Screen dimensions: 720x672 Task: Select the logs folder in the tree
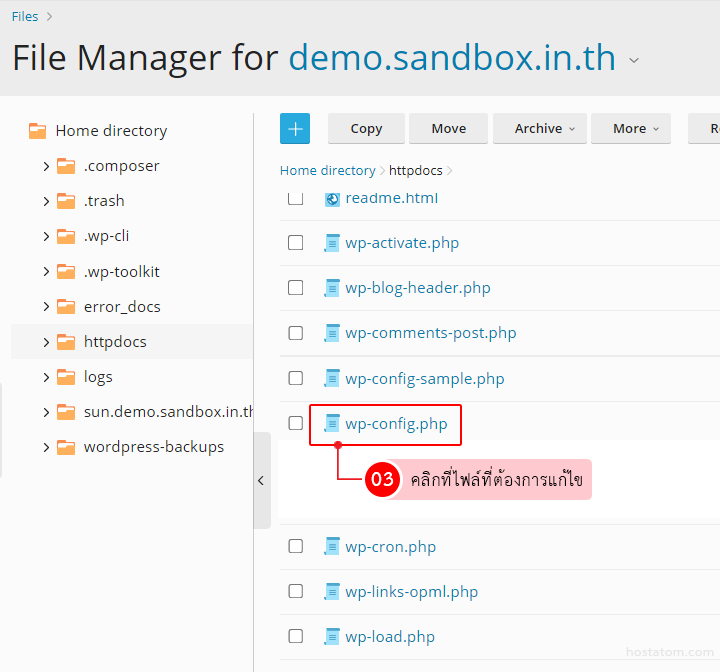[x=98, y=377]
